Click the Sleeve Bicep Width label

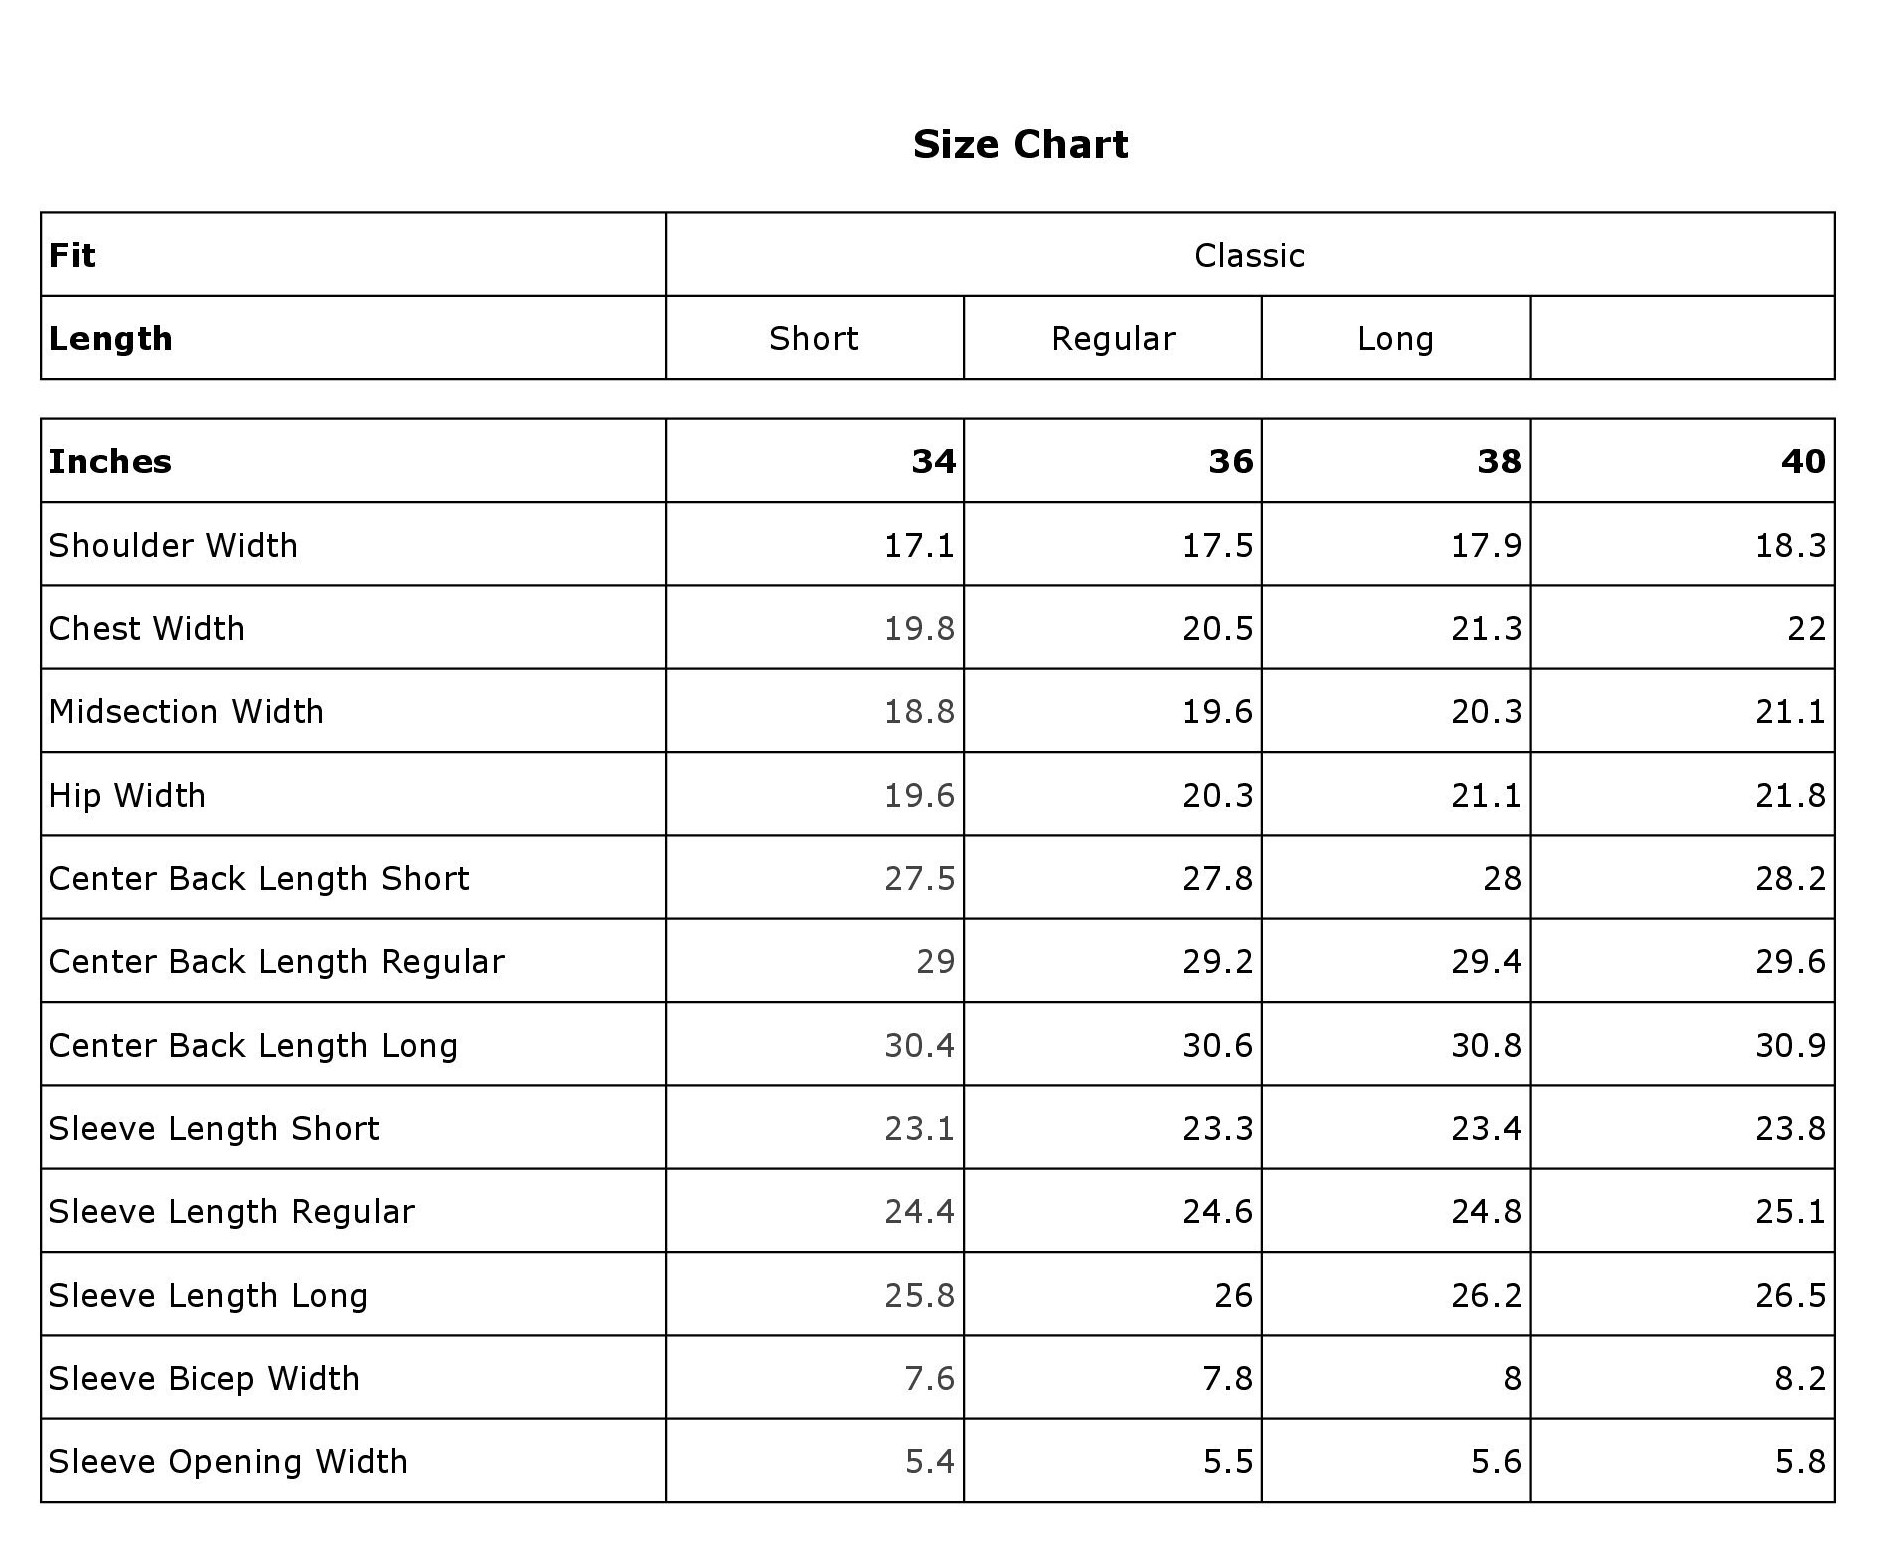(x=204, y=1379)
